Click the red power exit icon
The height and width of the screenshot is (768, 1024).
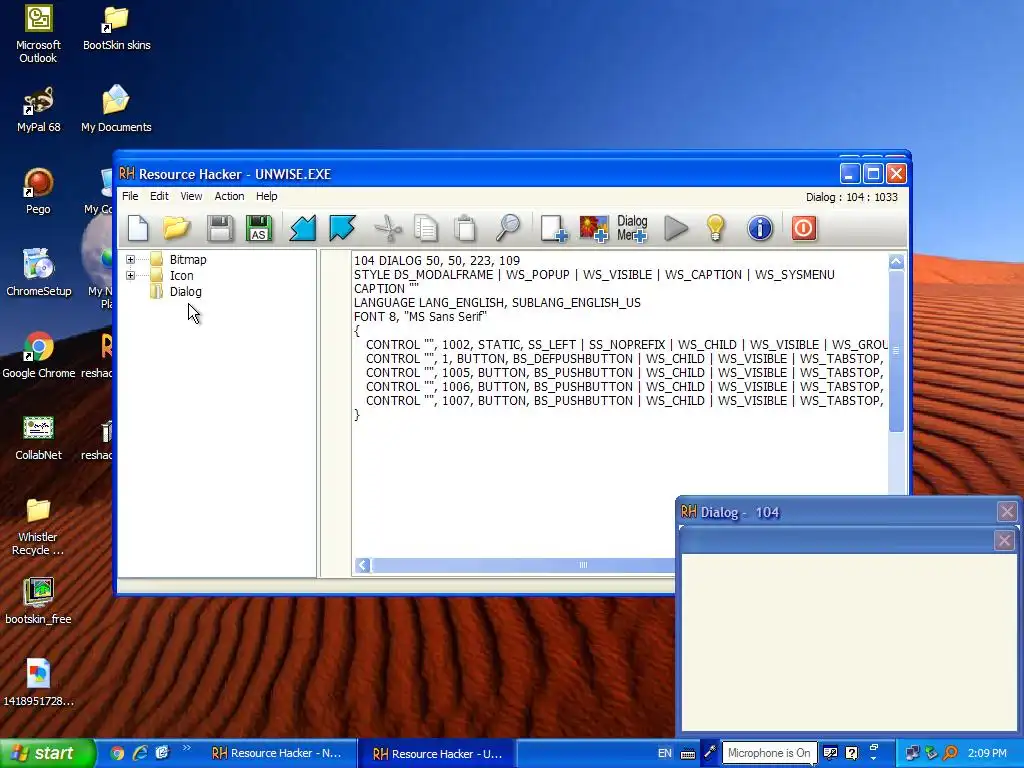(x=804, y=228)
